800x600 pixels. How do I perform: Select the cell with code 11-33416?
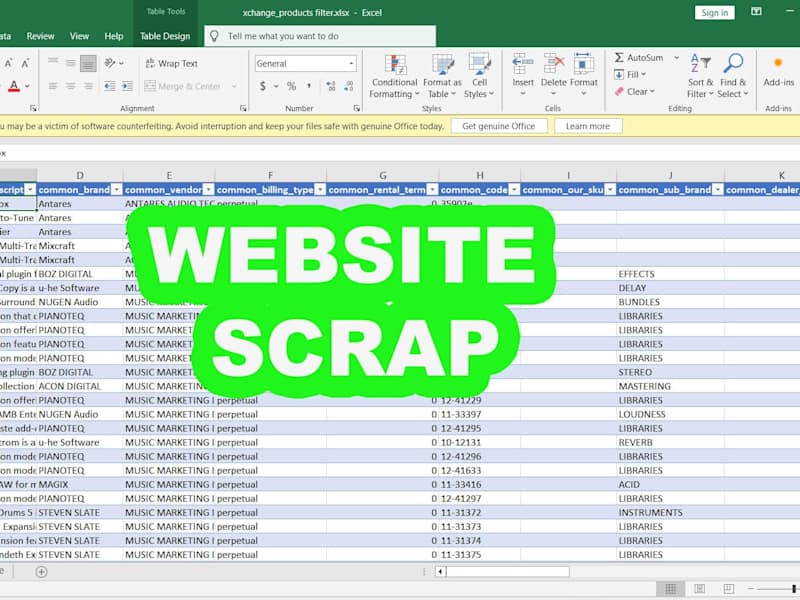pyautogui.click(x=480, y=485)
